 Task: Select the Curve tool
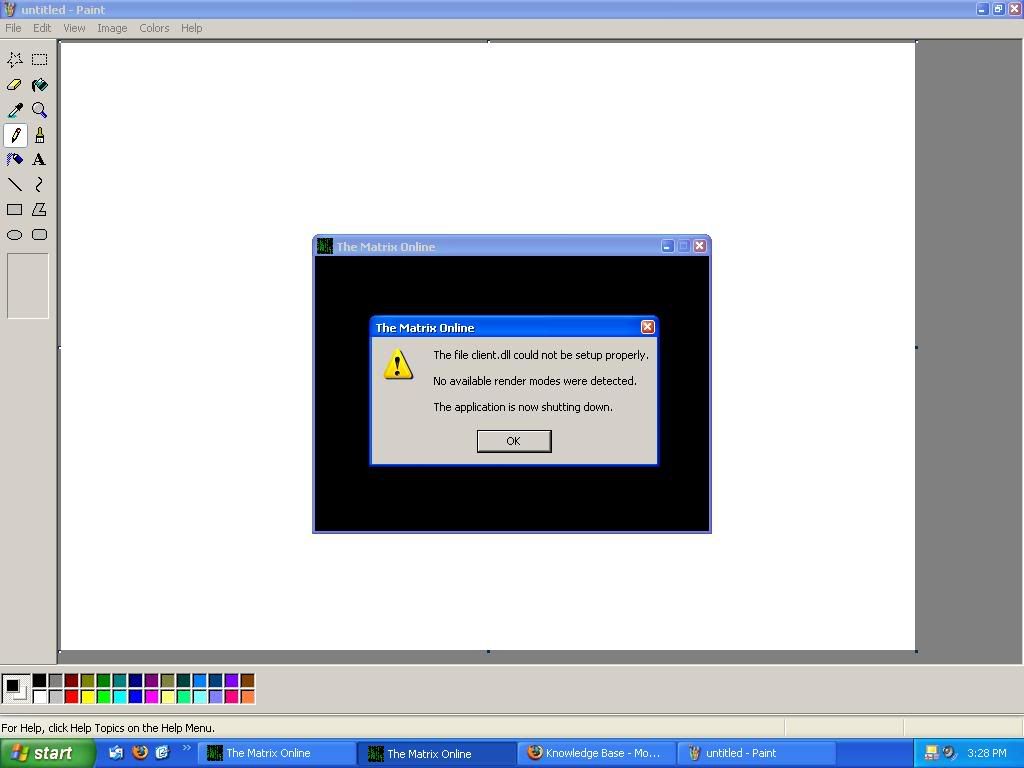point(39,185)
